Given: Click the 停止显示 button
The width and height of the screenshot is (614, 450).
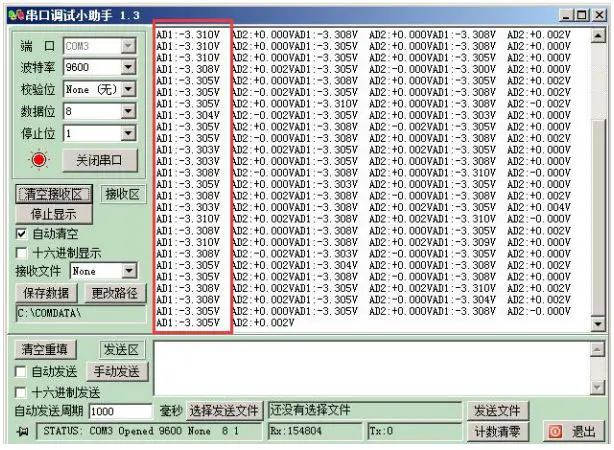Looking at the screenshot, I should (x=54, y=214).
